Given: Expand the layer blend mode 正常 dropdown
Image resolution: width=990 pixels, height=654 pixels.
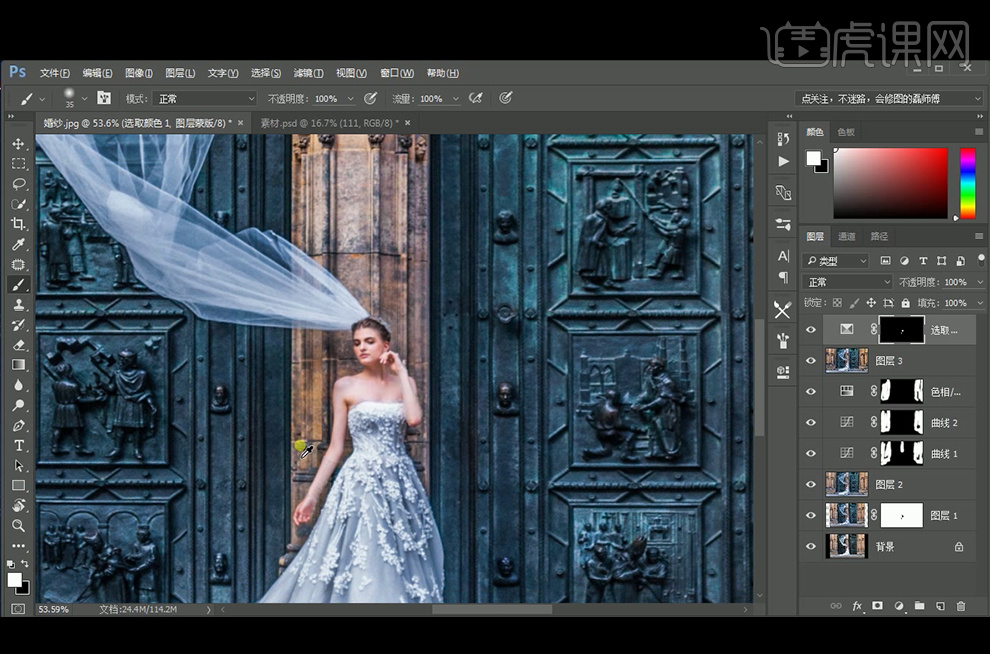Looking at the screenshot, I should 848,282.
